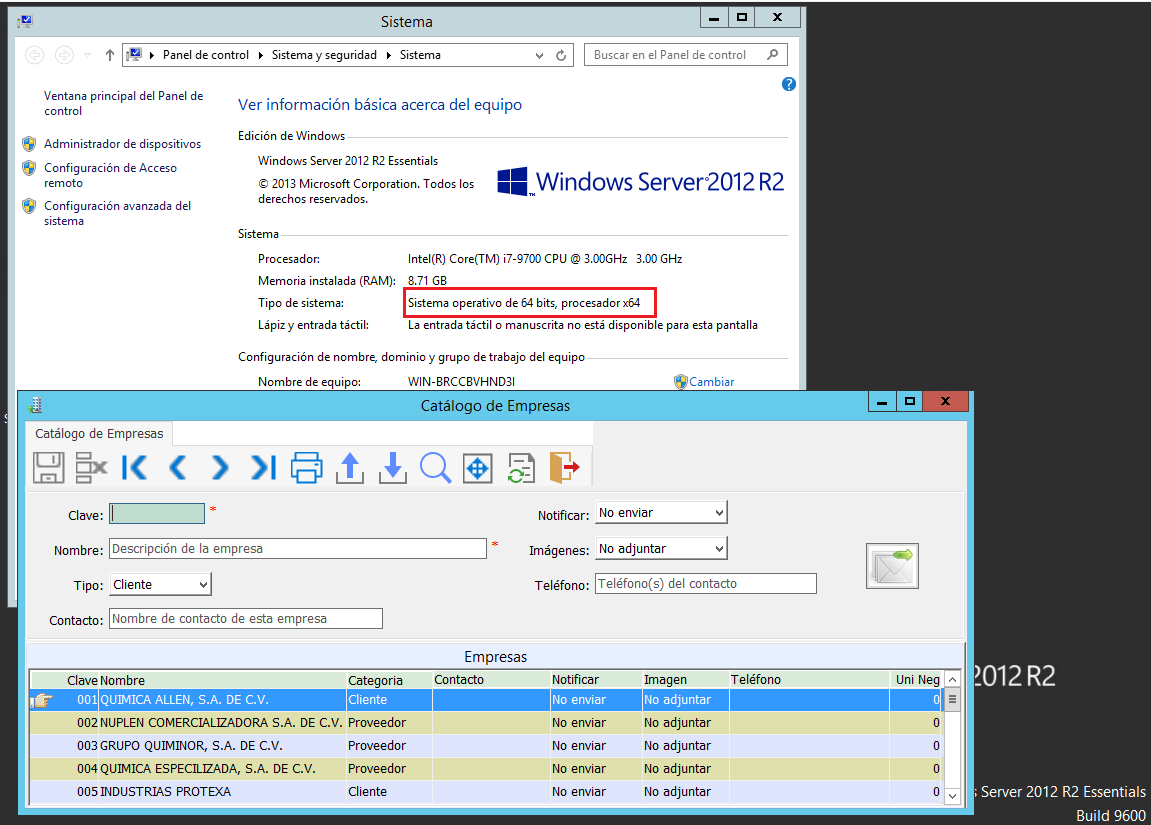Expand the arrow after Panel de control breadcrumb
Viewport: 1151px width, 825px height.
pyautogui.click(x=261, y=55)
